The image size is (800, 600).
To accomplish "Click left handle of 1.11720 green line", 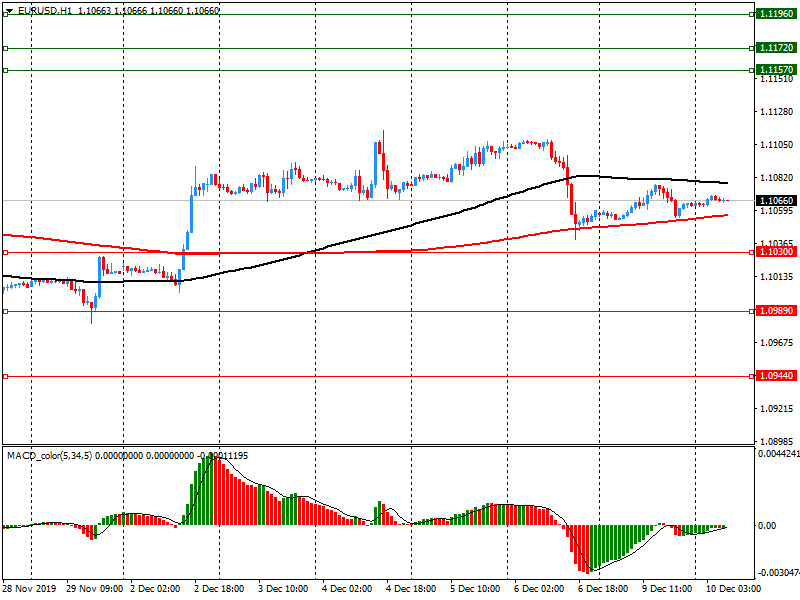I will 6,48.
